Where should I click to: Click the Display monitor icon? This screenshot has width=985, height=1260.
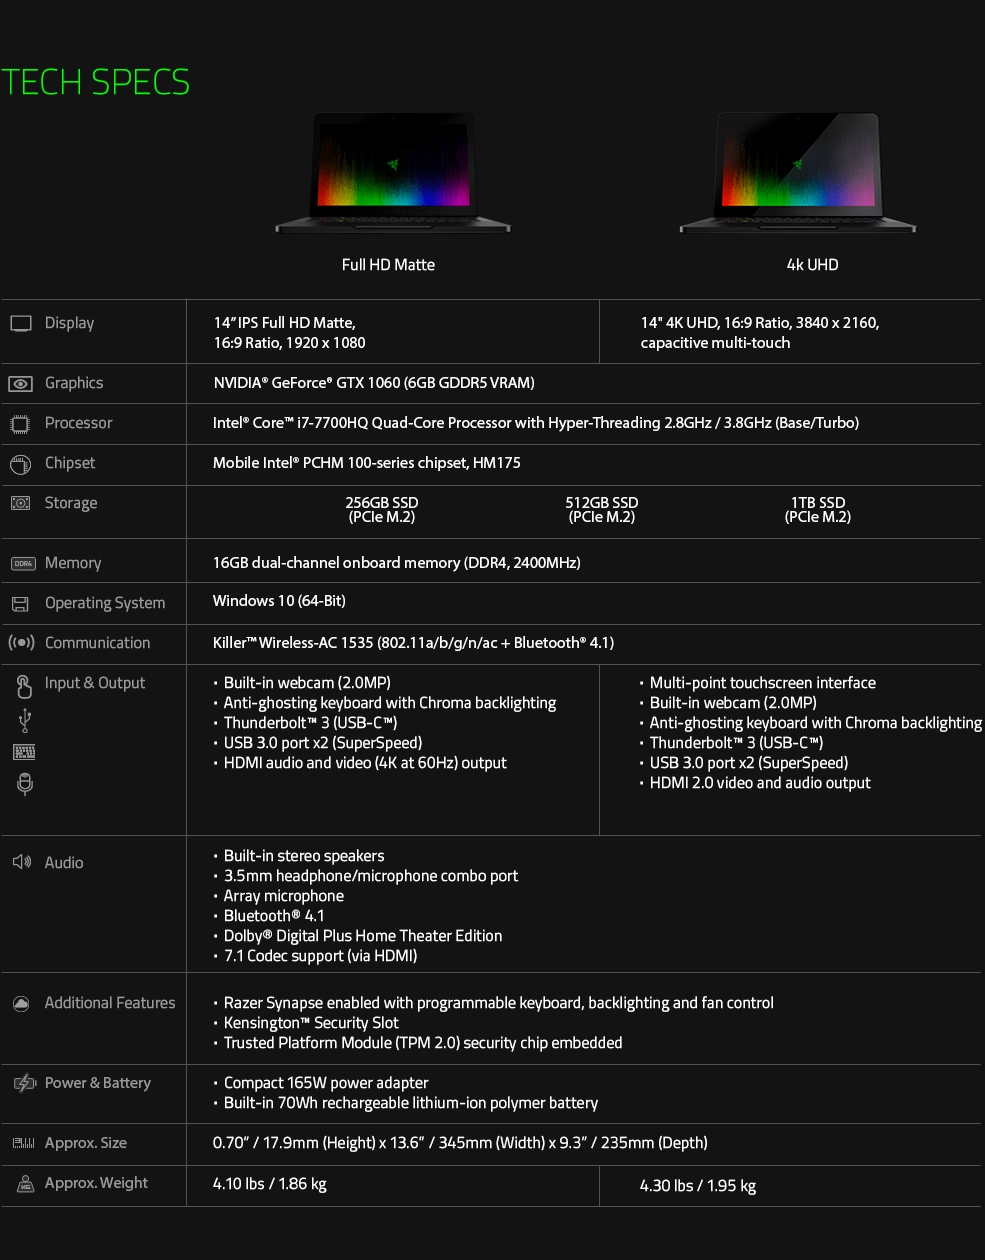pyautogui.click(x=21, y=323)
